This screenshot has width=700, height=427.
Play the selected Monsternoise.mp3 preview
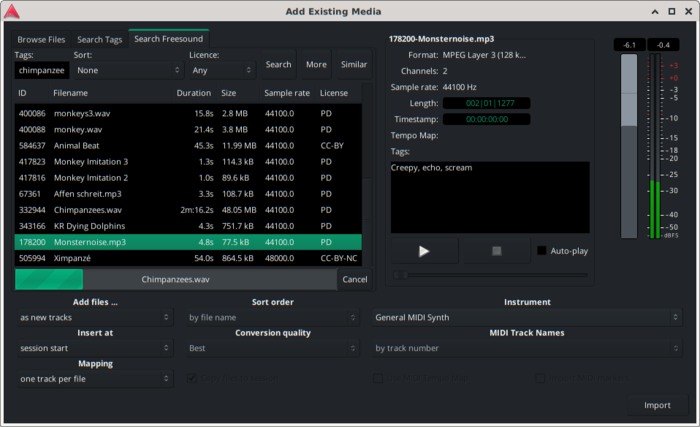tap(423, 251)
